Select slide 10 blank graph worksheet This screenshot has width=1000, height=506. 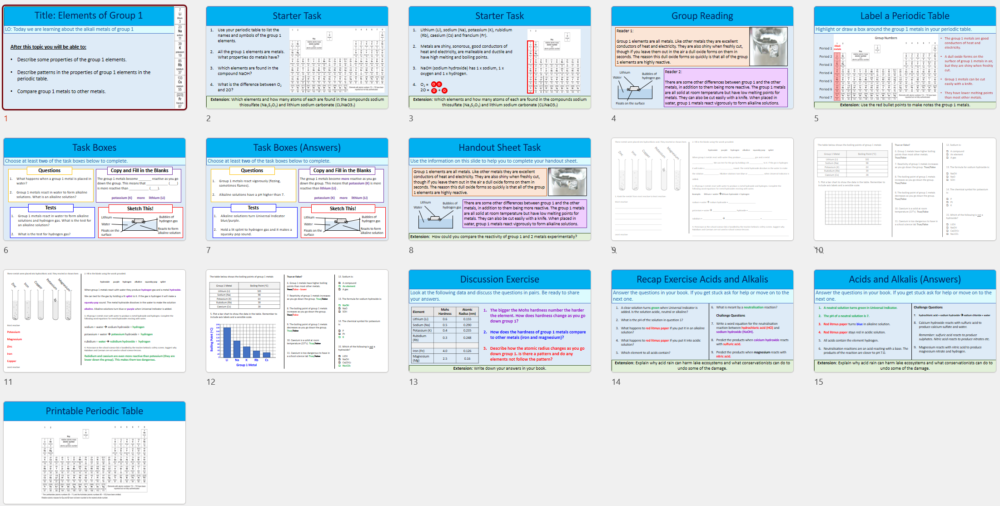[x=904, y=190]
